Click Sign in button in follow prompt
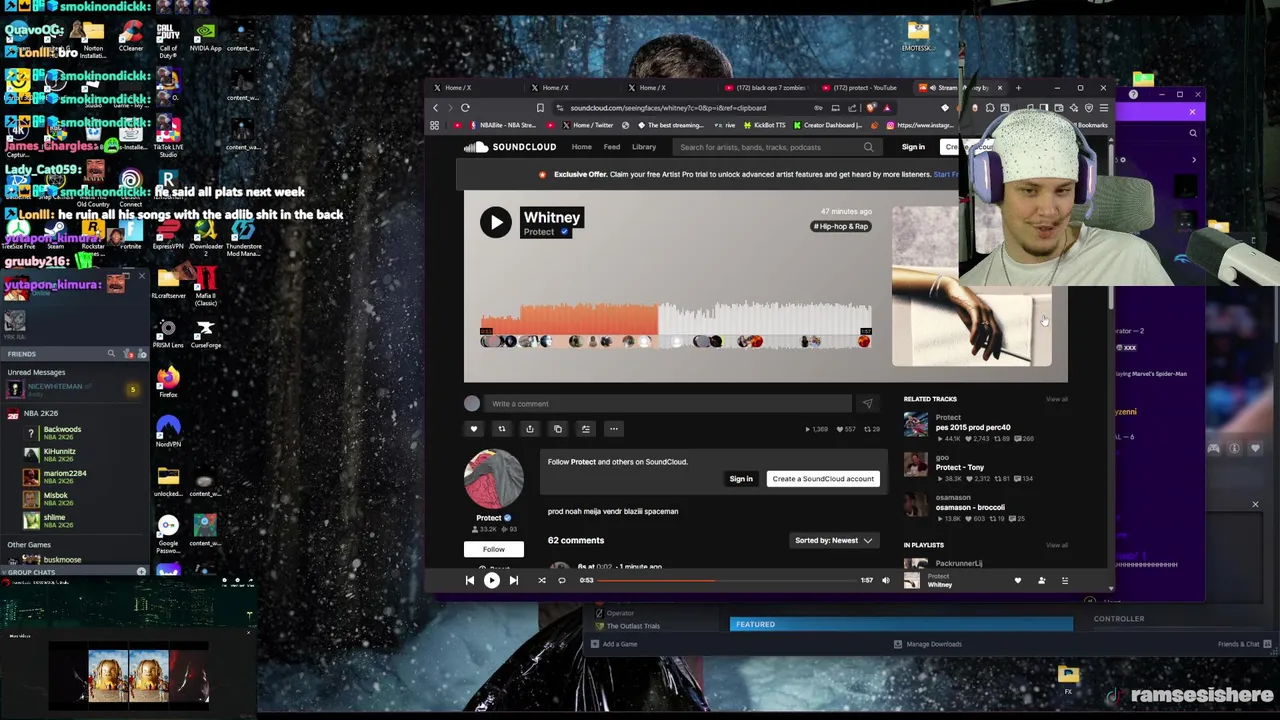This screenshot has width=1280, height=720. [x=741, y=479]
